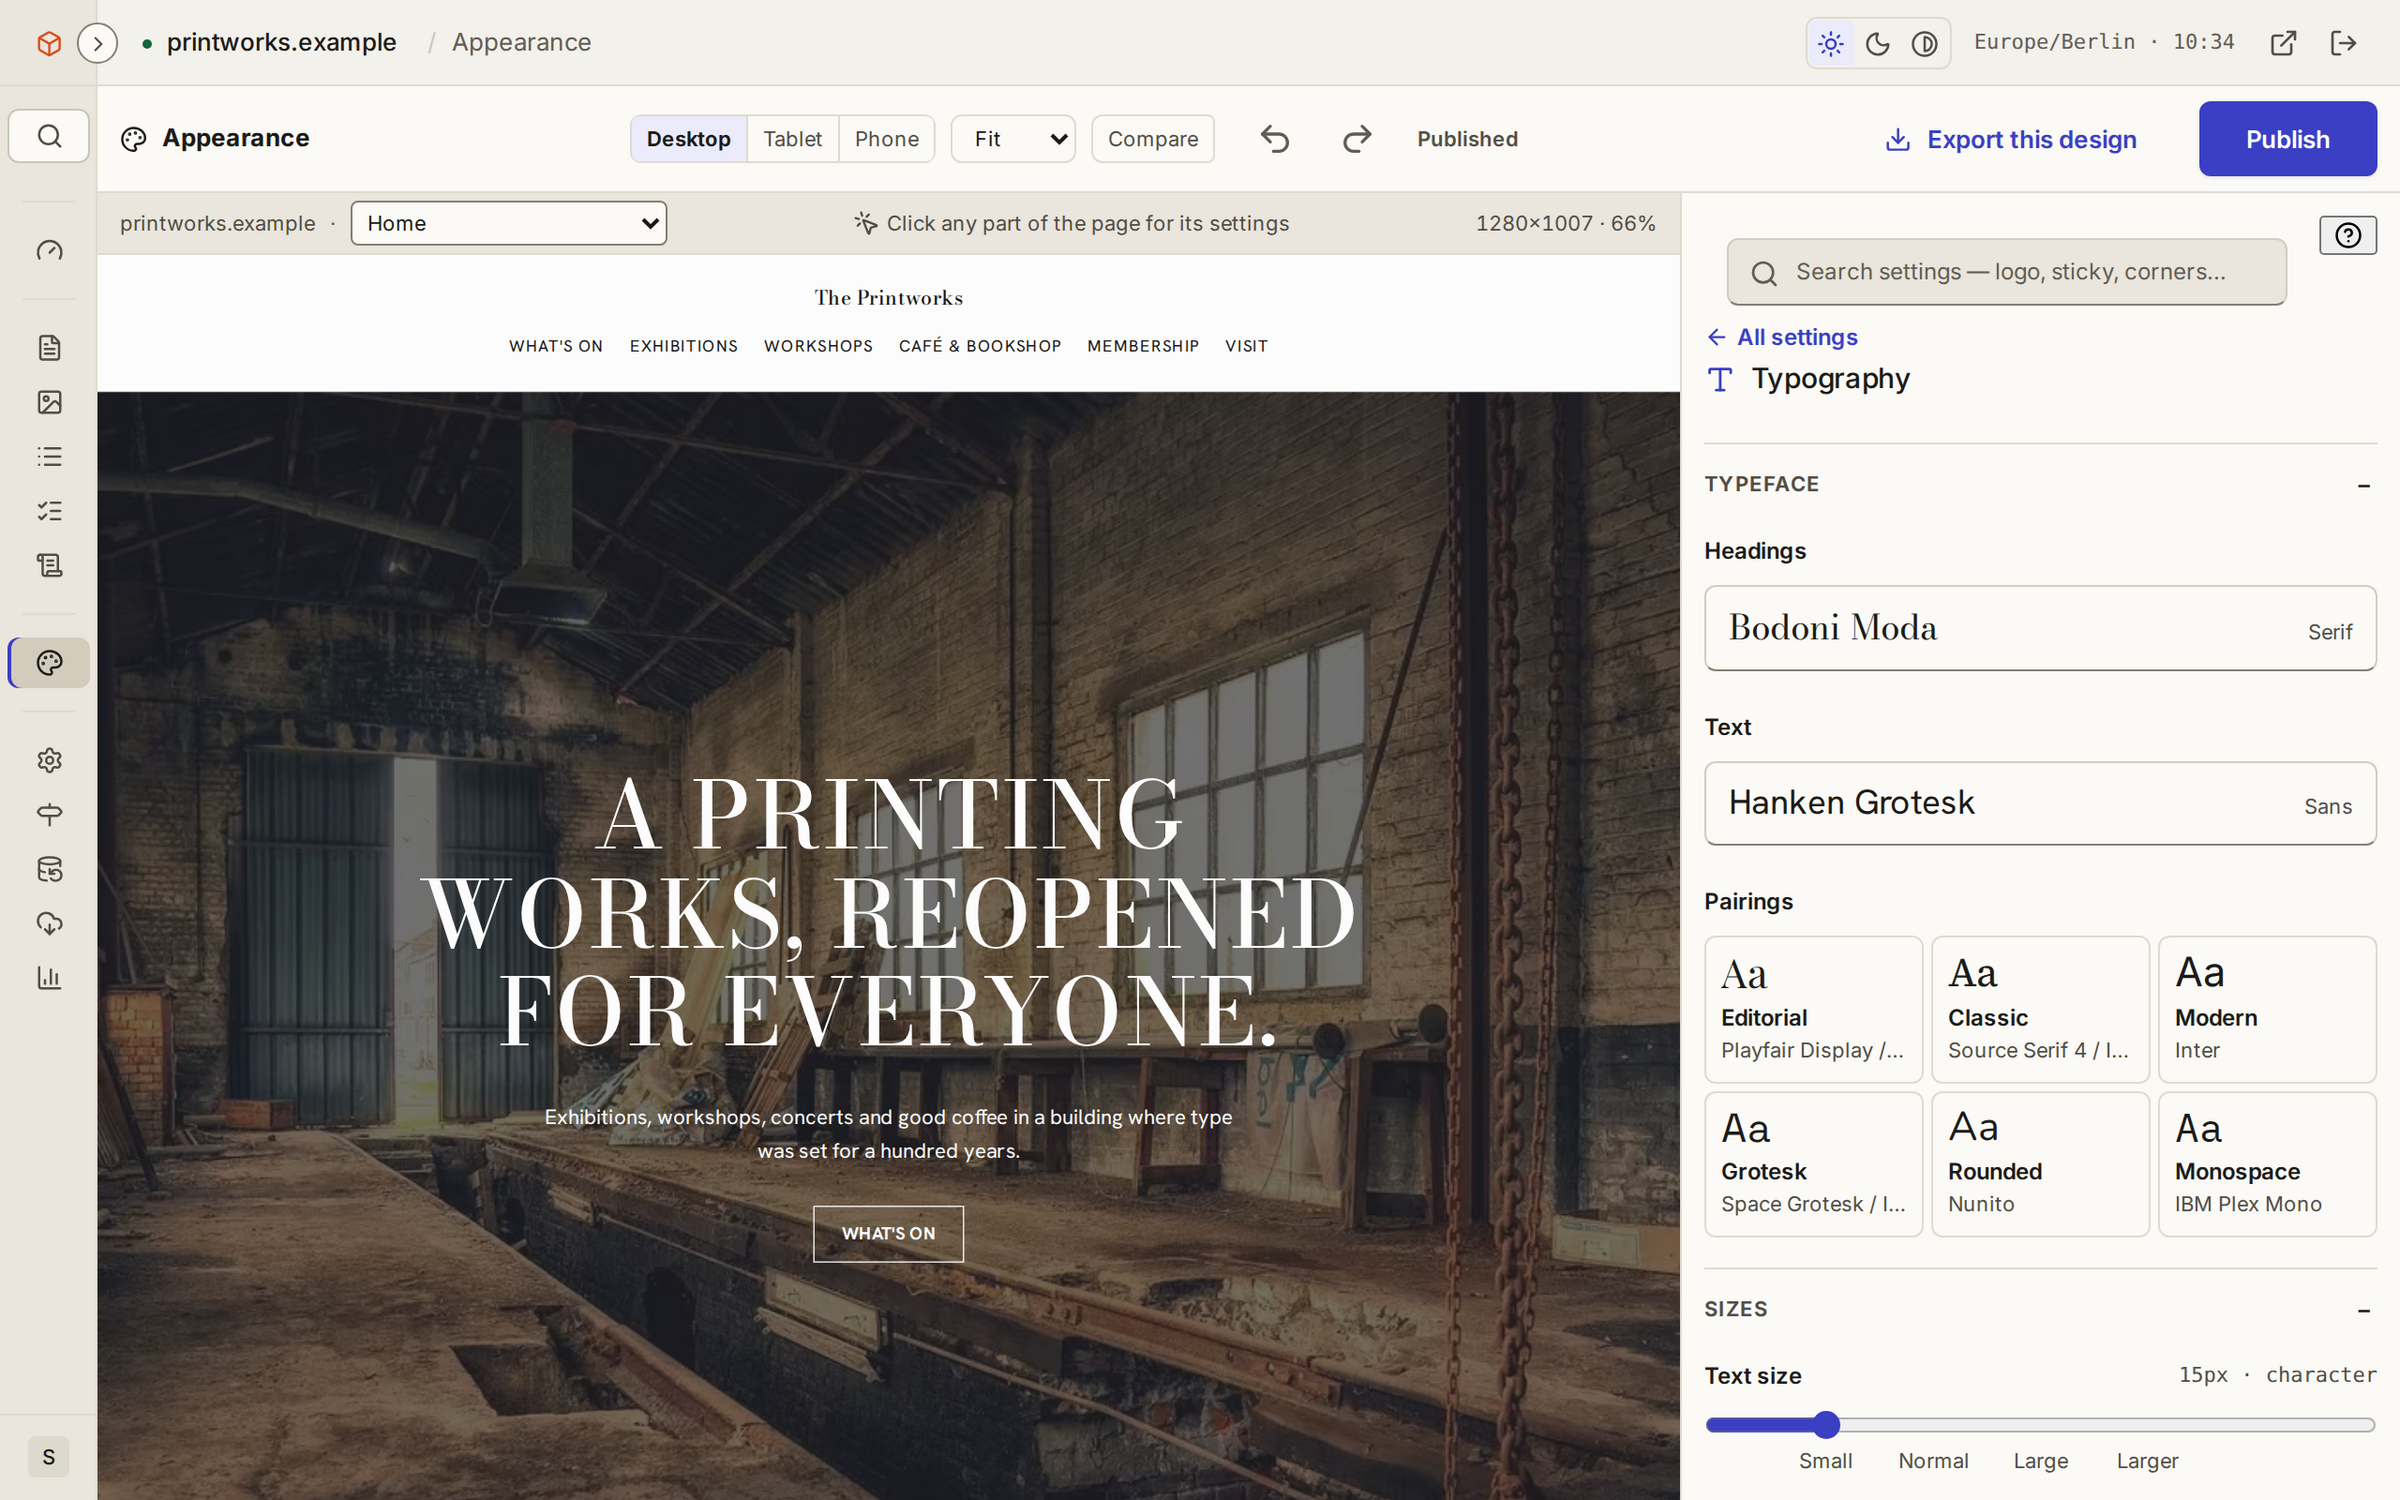Open the signpost icon in sidebar
This screenshot has height=1500, width=2400.
pyautogui.click(x=49, y=814)
